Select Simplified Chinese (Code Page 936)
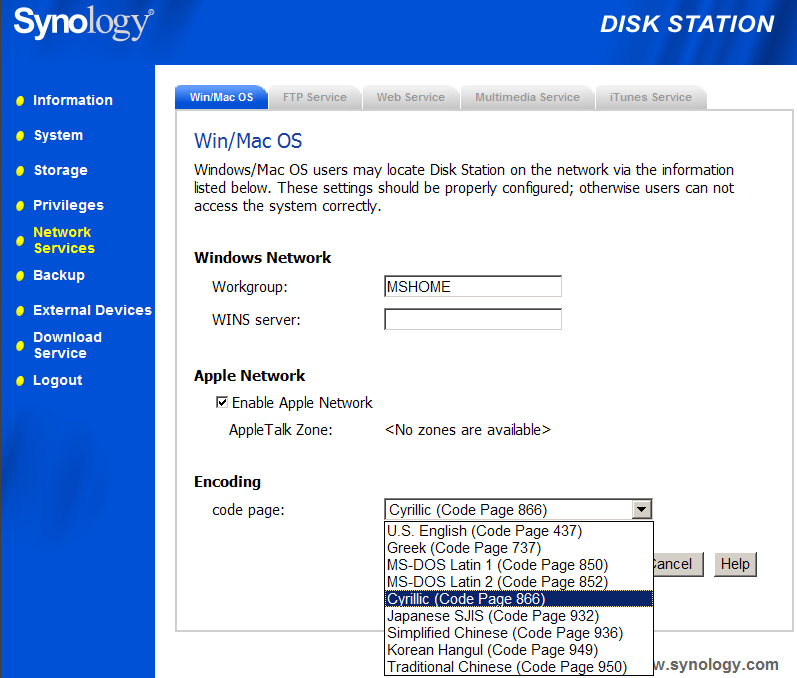The image size is (797, 678). 519,633
